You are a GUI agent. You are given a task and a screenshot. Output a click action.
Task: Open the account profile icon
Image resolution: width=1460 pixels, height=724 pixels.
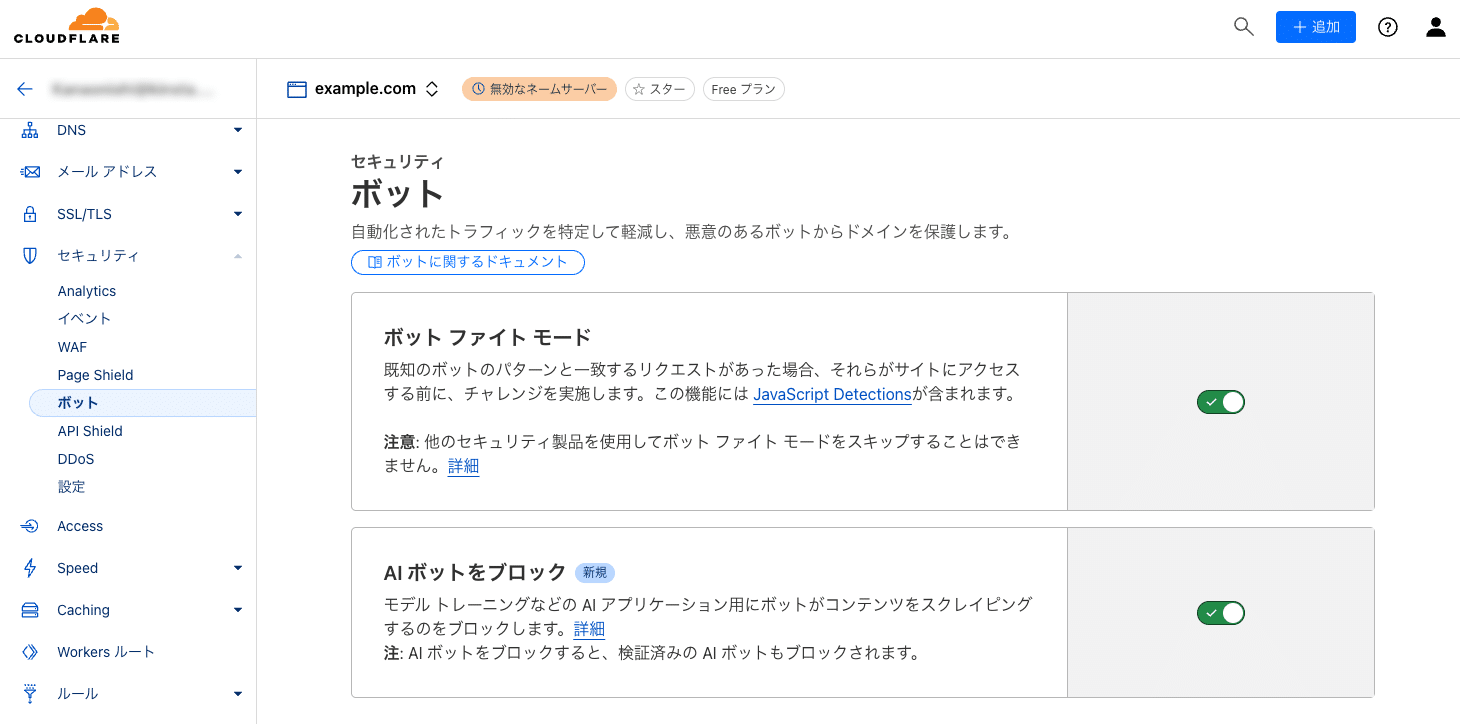1435,27
